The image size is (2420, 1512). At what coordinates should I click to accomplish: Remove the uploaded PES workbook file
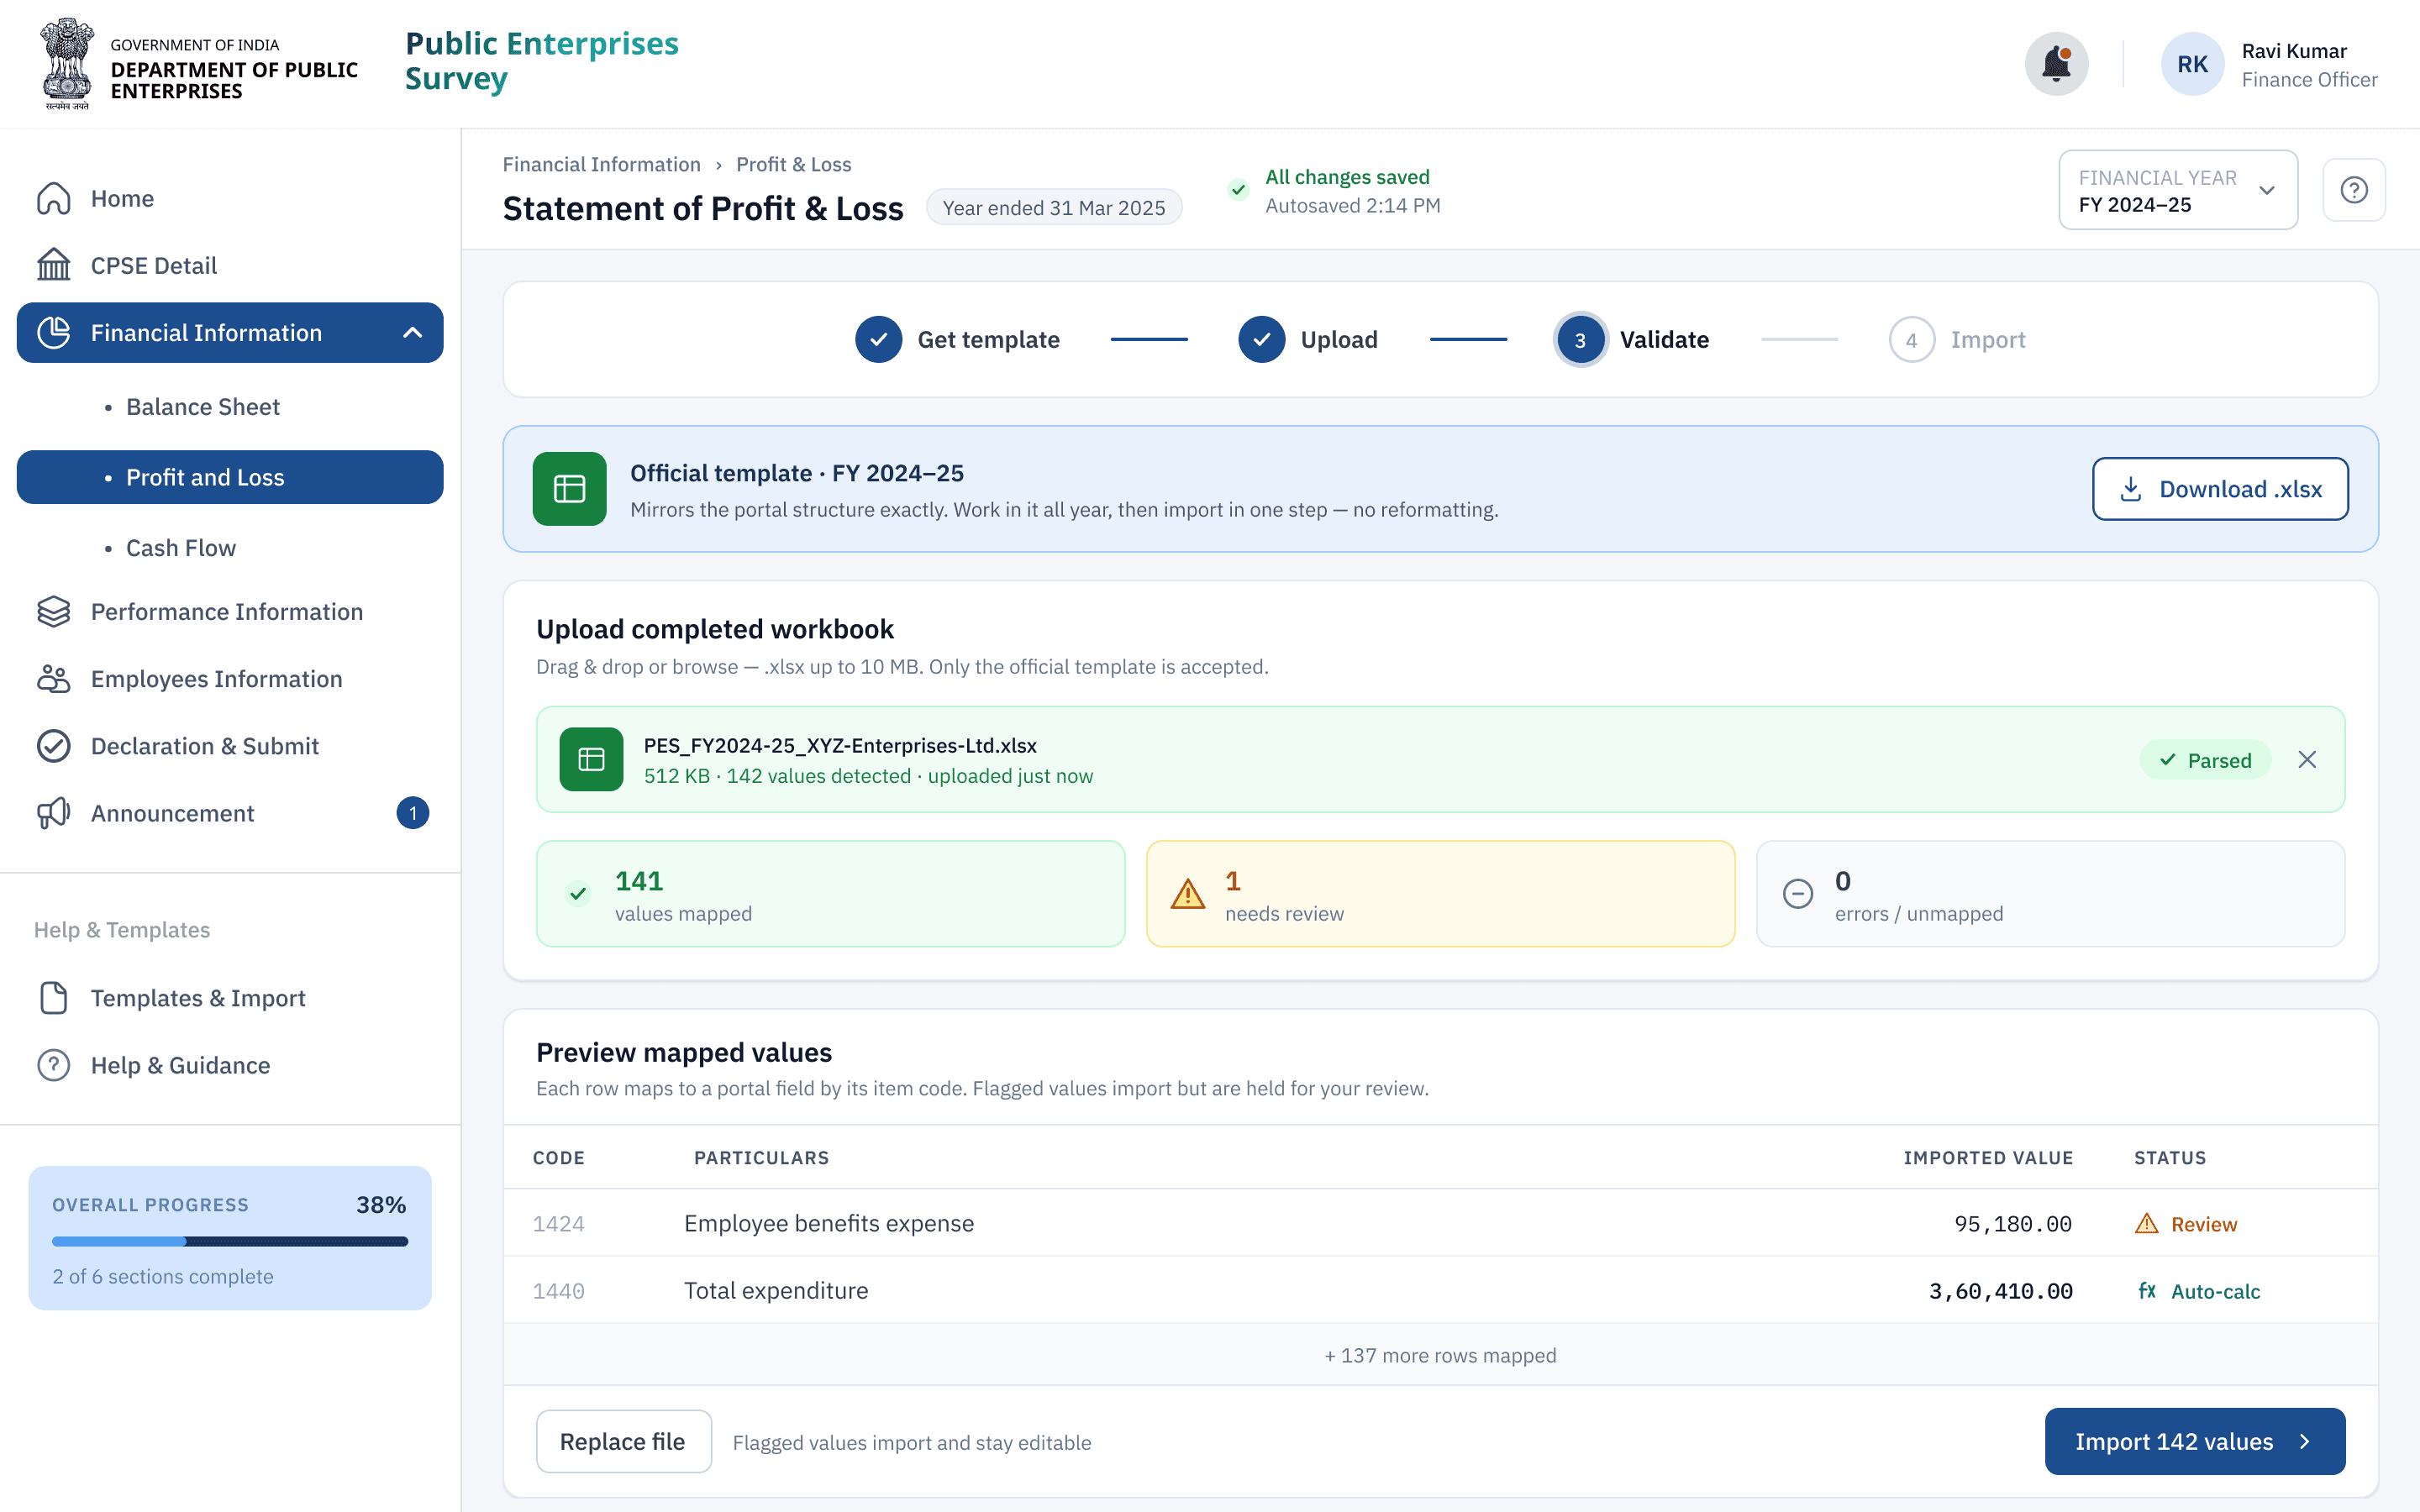tap(2307, 760)
